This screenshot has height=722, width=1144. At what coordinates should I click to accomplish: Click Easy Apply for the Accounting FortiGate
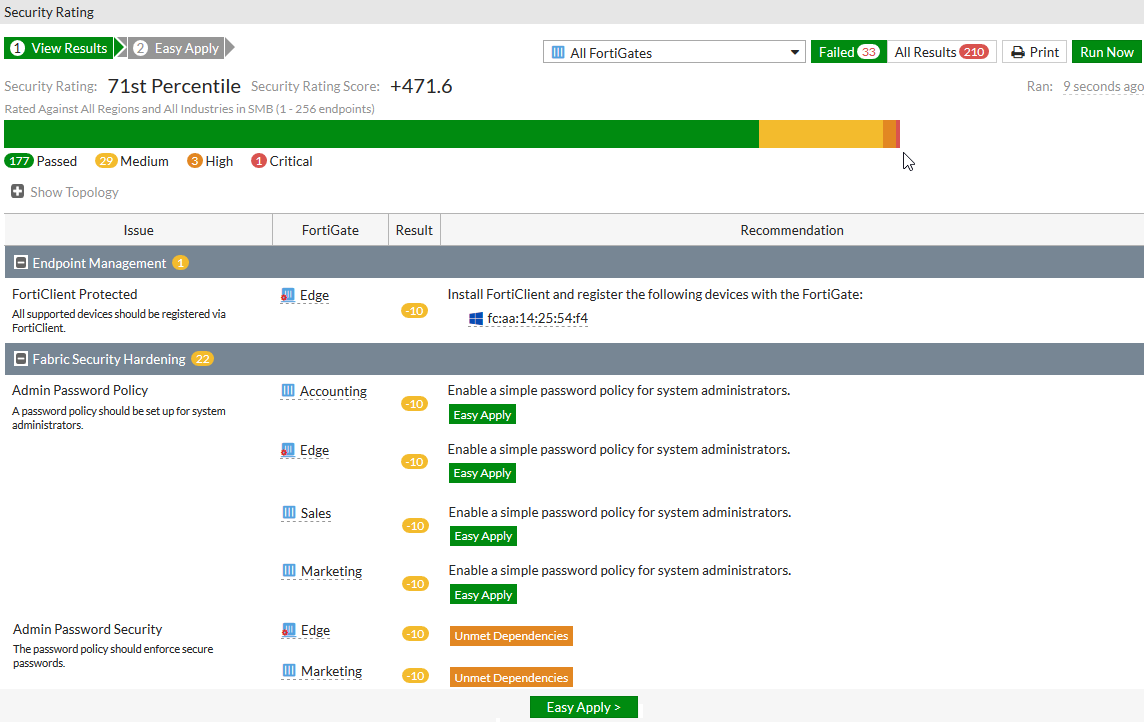click(x=482, y=415)
